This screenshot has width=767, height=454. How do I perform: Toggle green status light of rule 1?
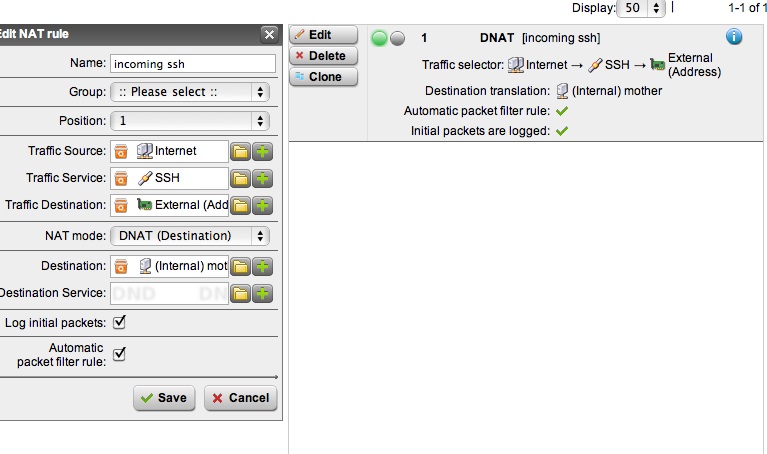coord(379,38)
